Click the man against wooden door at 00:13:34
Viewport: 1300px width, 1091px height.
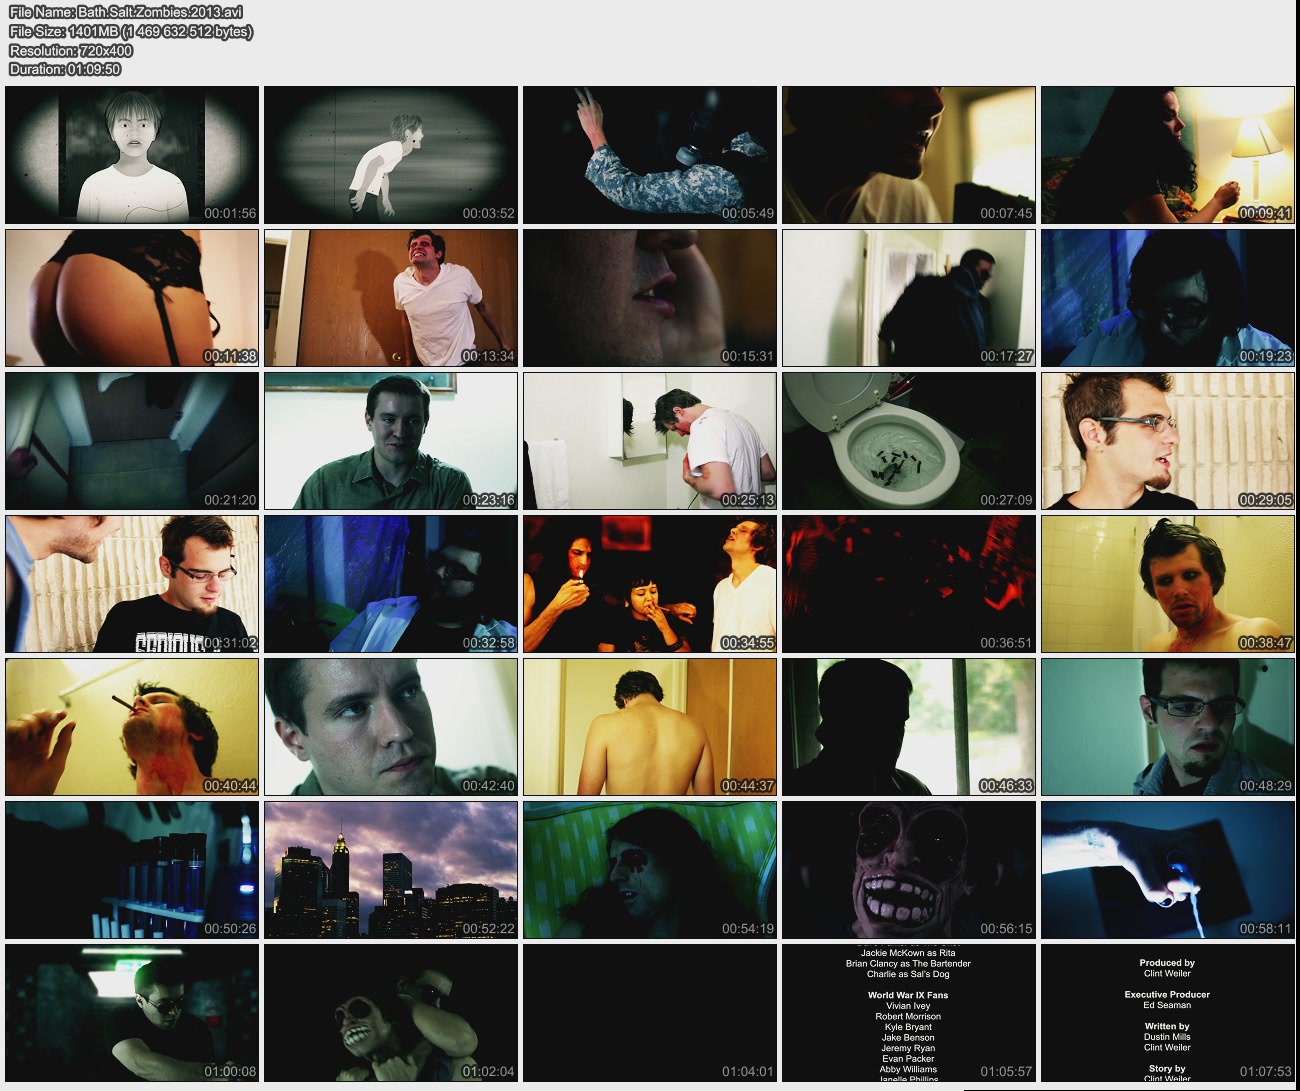click(390, 297)
